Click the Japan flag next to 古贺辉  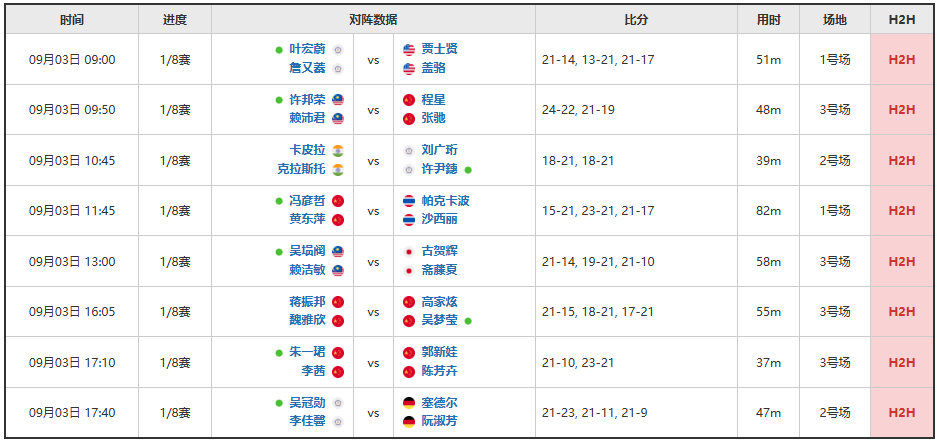(x=409, y=252)
